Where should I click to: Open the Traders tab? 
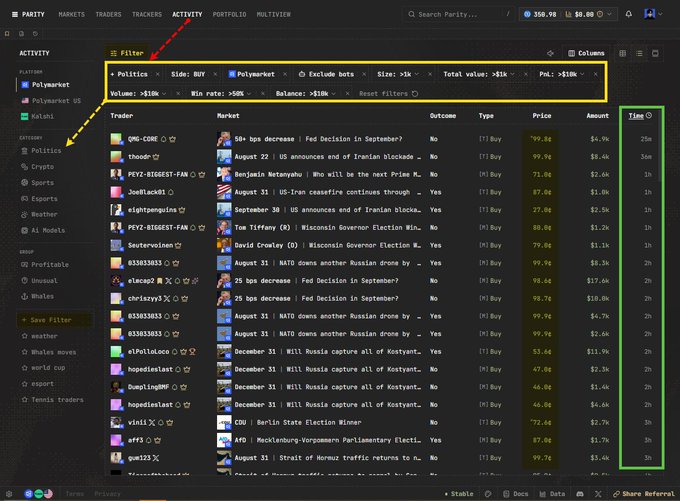pyautogui.click(x=108, y=14)
